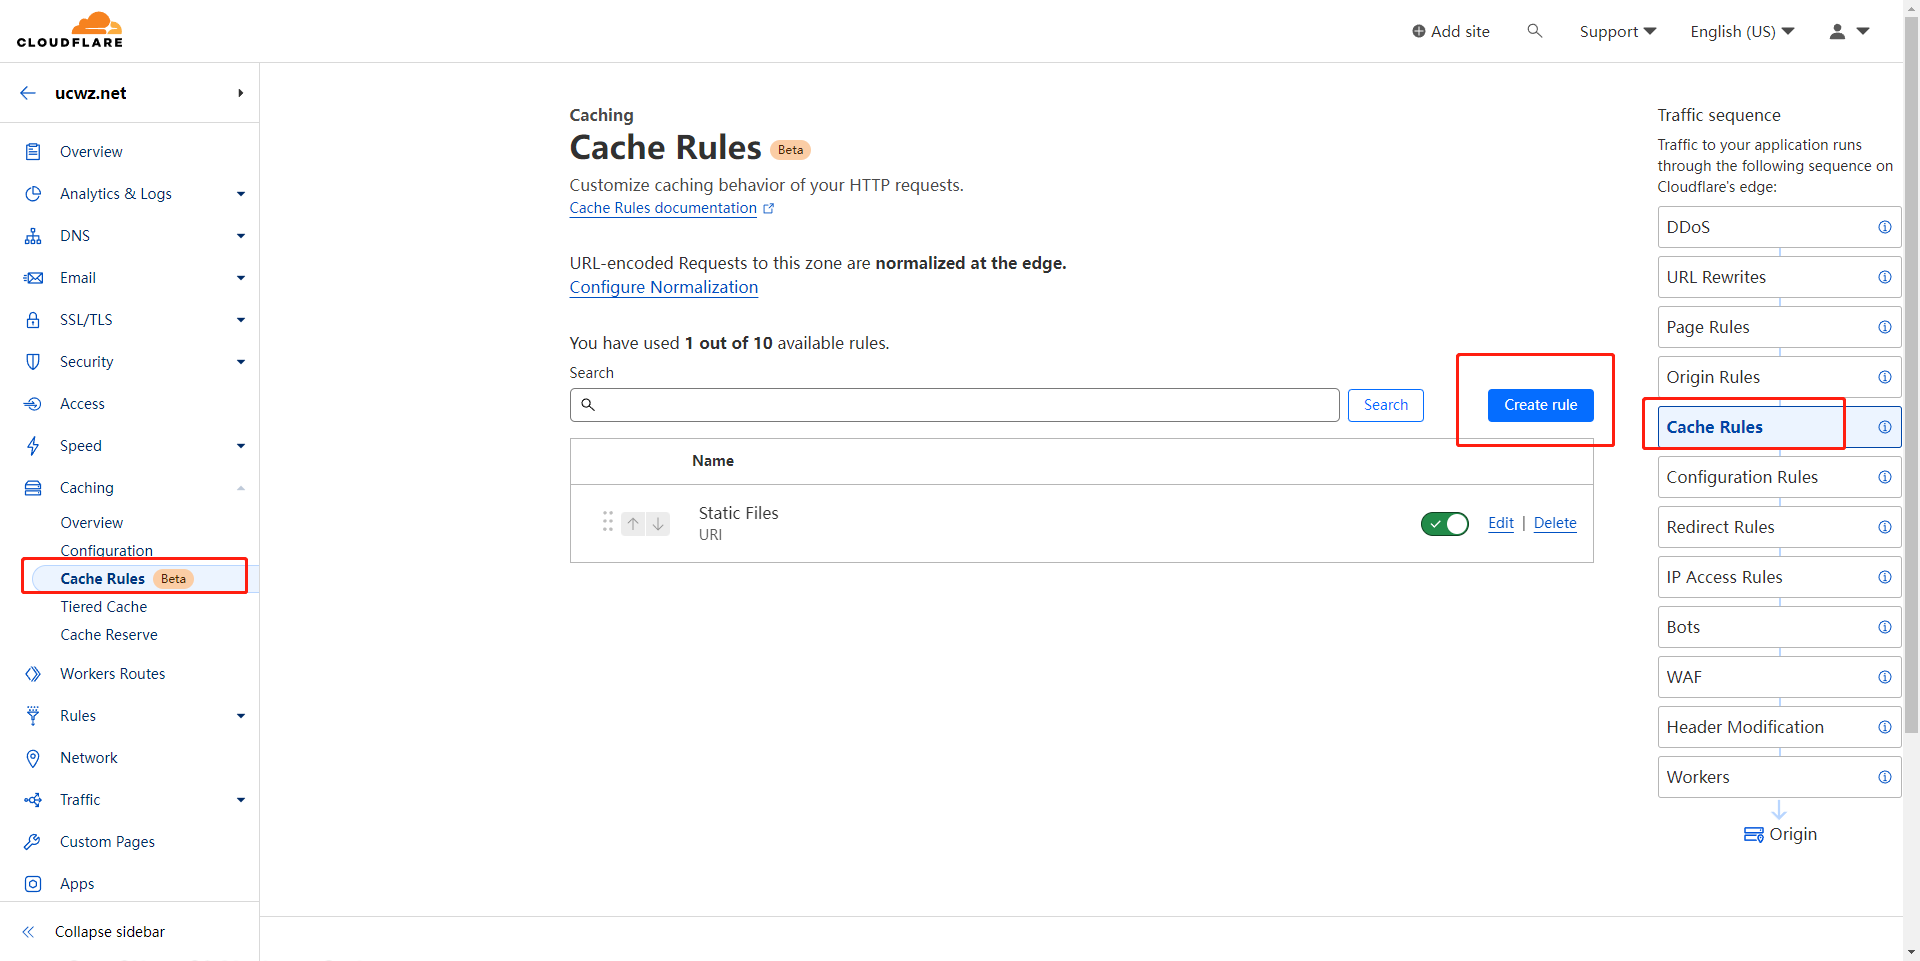Click the Apps sidebar icon
This screenshot has width=1920, height=961.
click(x=33, y=884)
